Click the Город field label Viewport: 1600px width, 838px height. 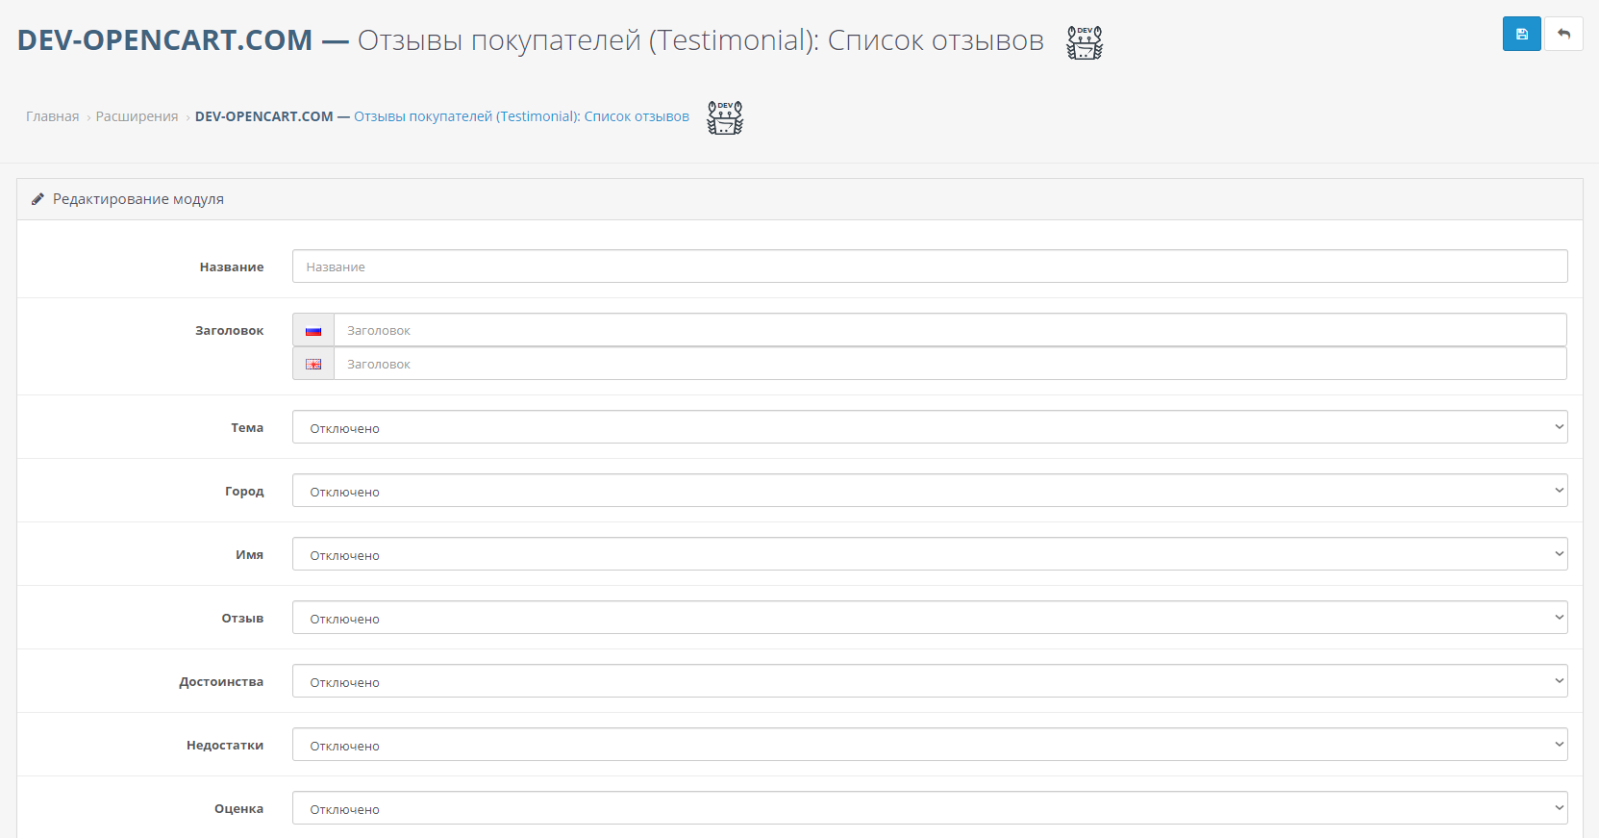click(x=244, y=491)
